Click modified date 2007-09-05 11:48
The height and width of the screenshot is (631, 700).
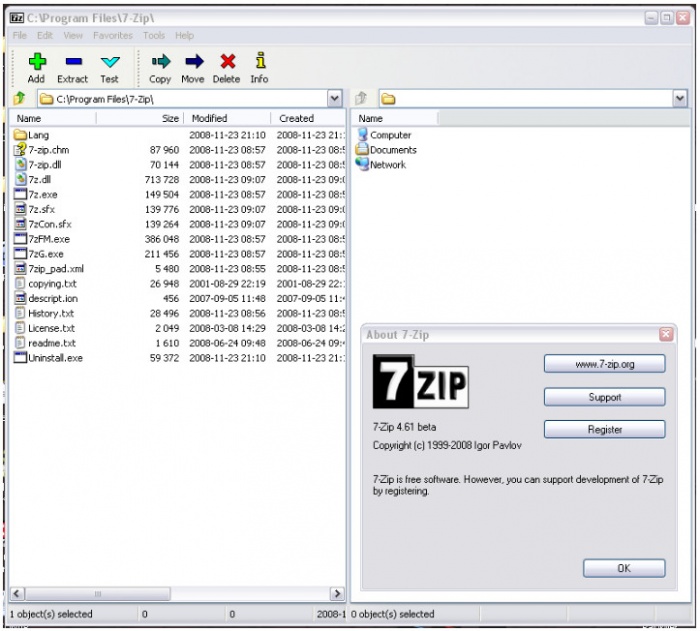pyautogui.click(x=227, y=298)
